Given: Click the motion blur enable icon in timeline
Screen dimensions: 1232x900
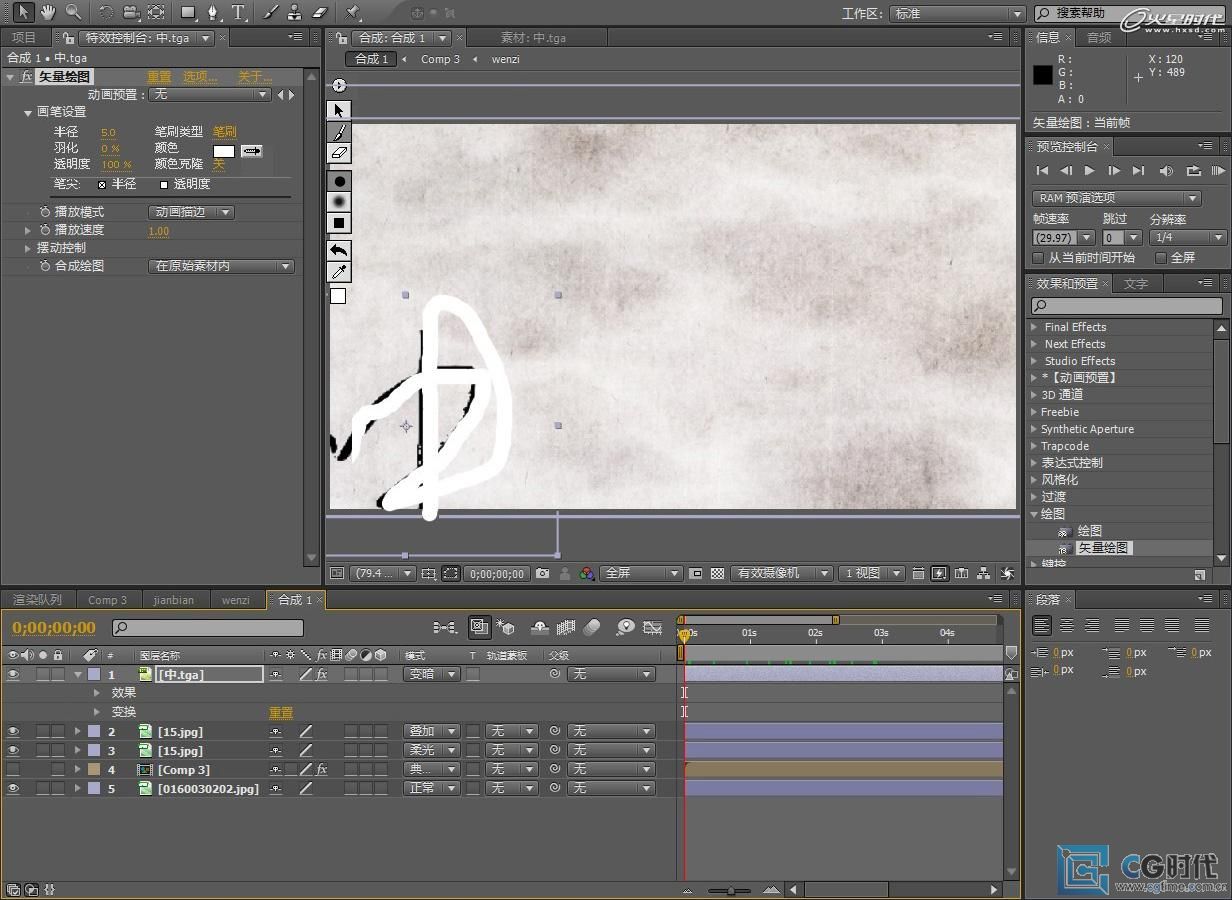Looking at the screenshot, I should point(592,627).
